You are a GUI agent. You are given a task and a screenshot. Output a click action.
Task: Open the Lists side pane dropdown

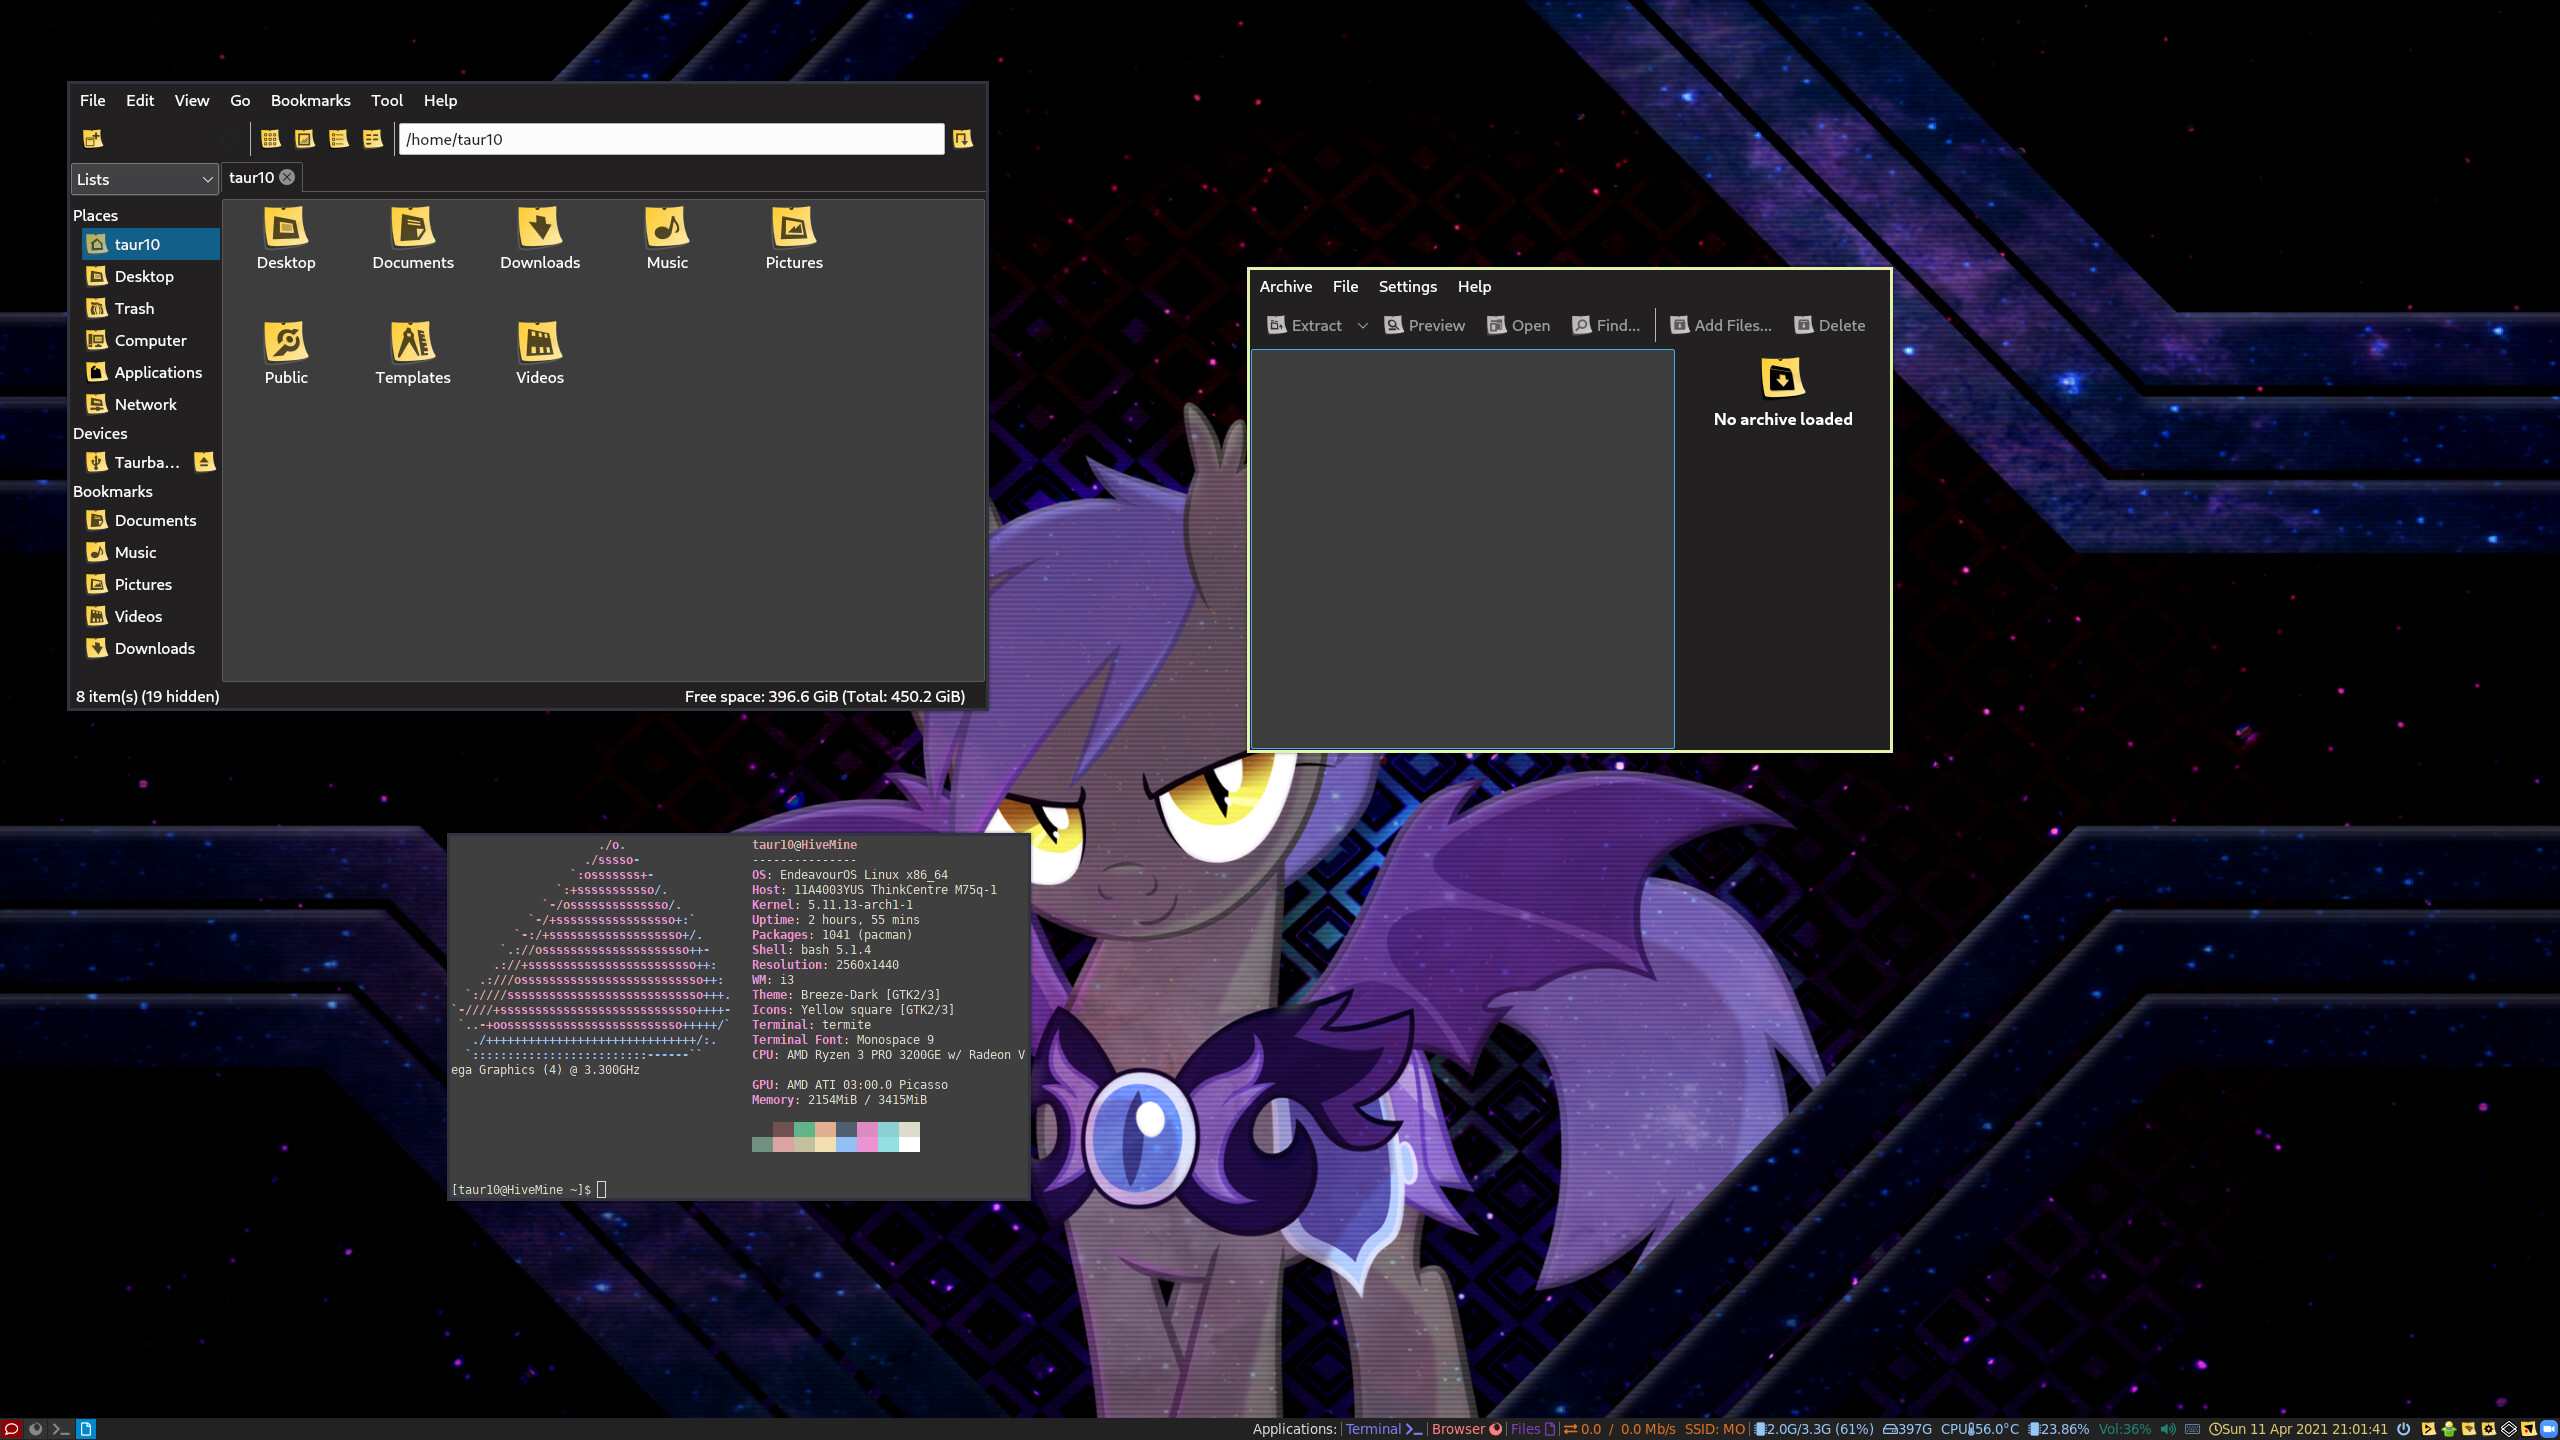pyautogui.click(x=145, y=179)
